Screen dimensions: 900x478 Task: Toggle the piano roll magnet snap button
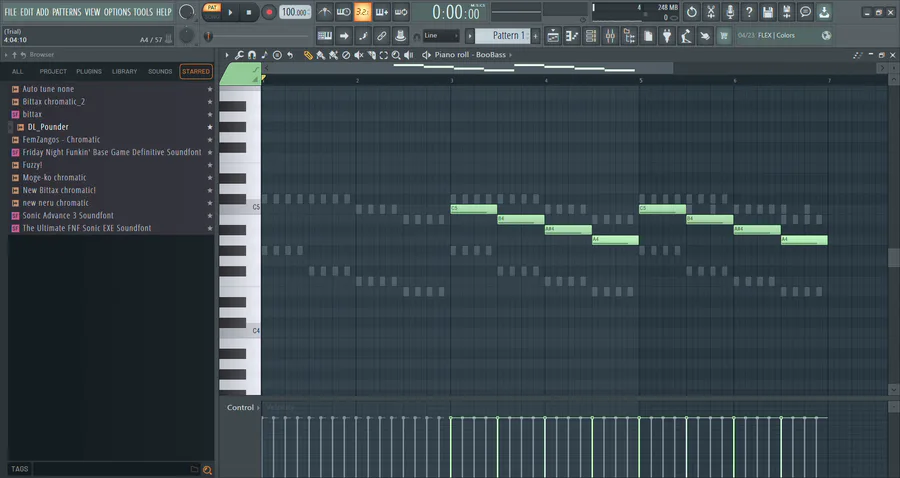pyautogui.click(x=252, y=55)
